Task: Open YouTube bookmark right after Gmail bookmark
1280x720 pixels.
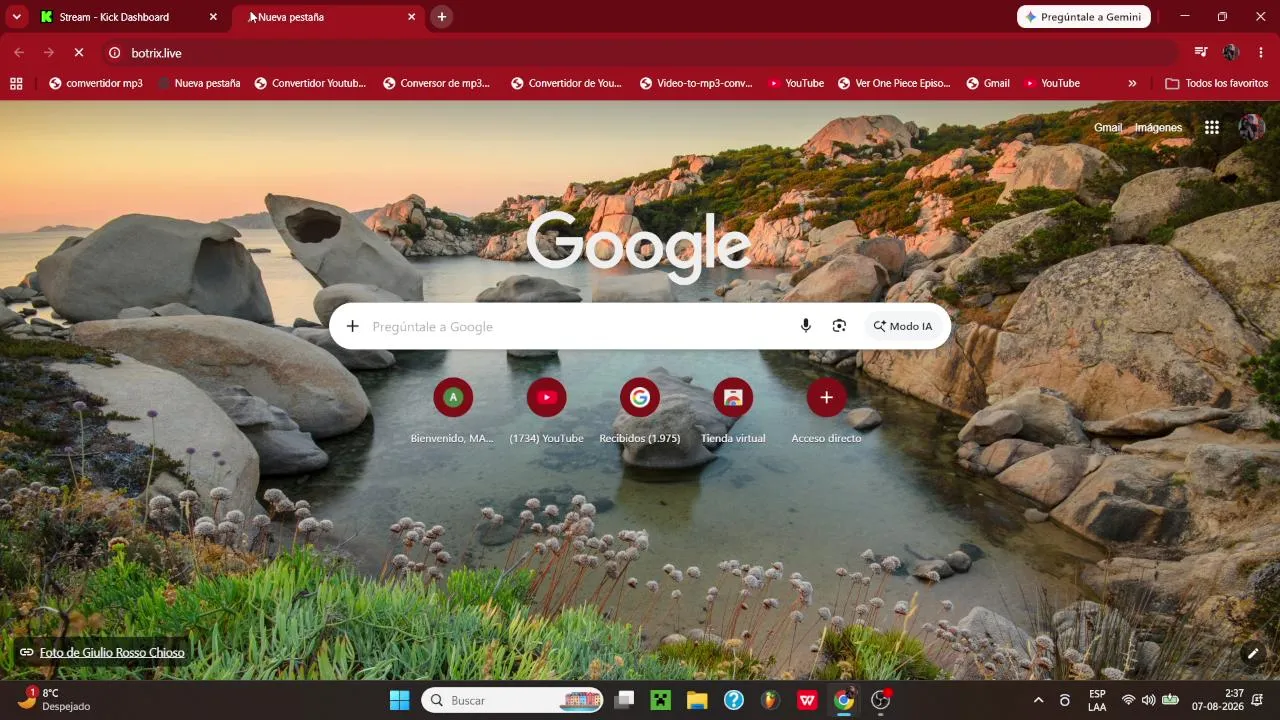Action: (x=1052, y=83)
